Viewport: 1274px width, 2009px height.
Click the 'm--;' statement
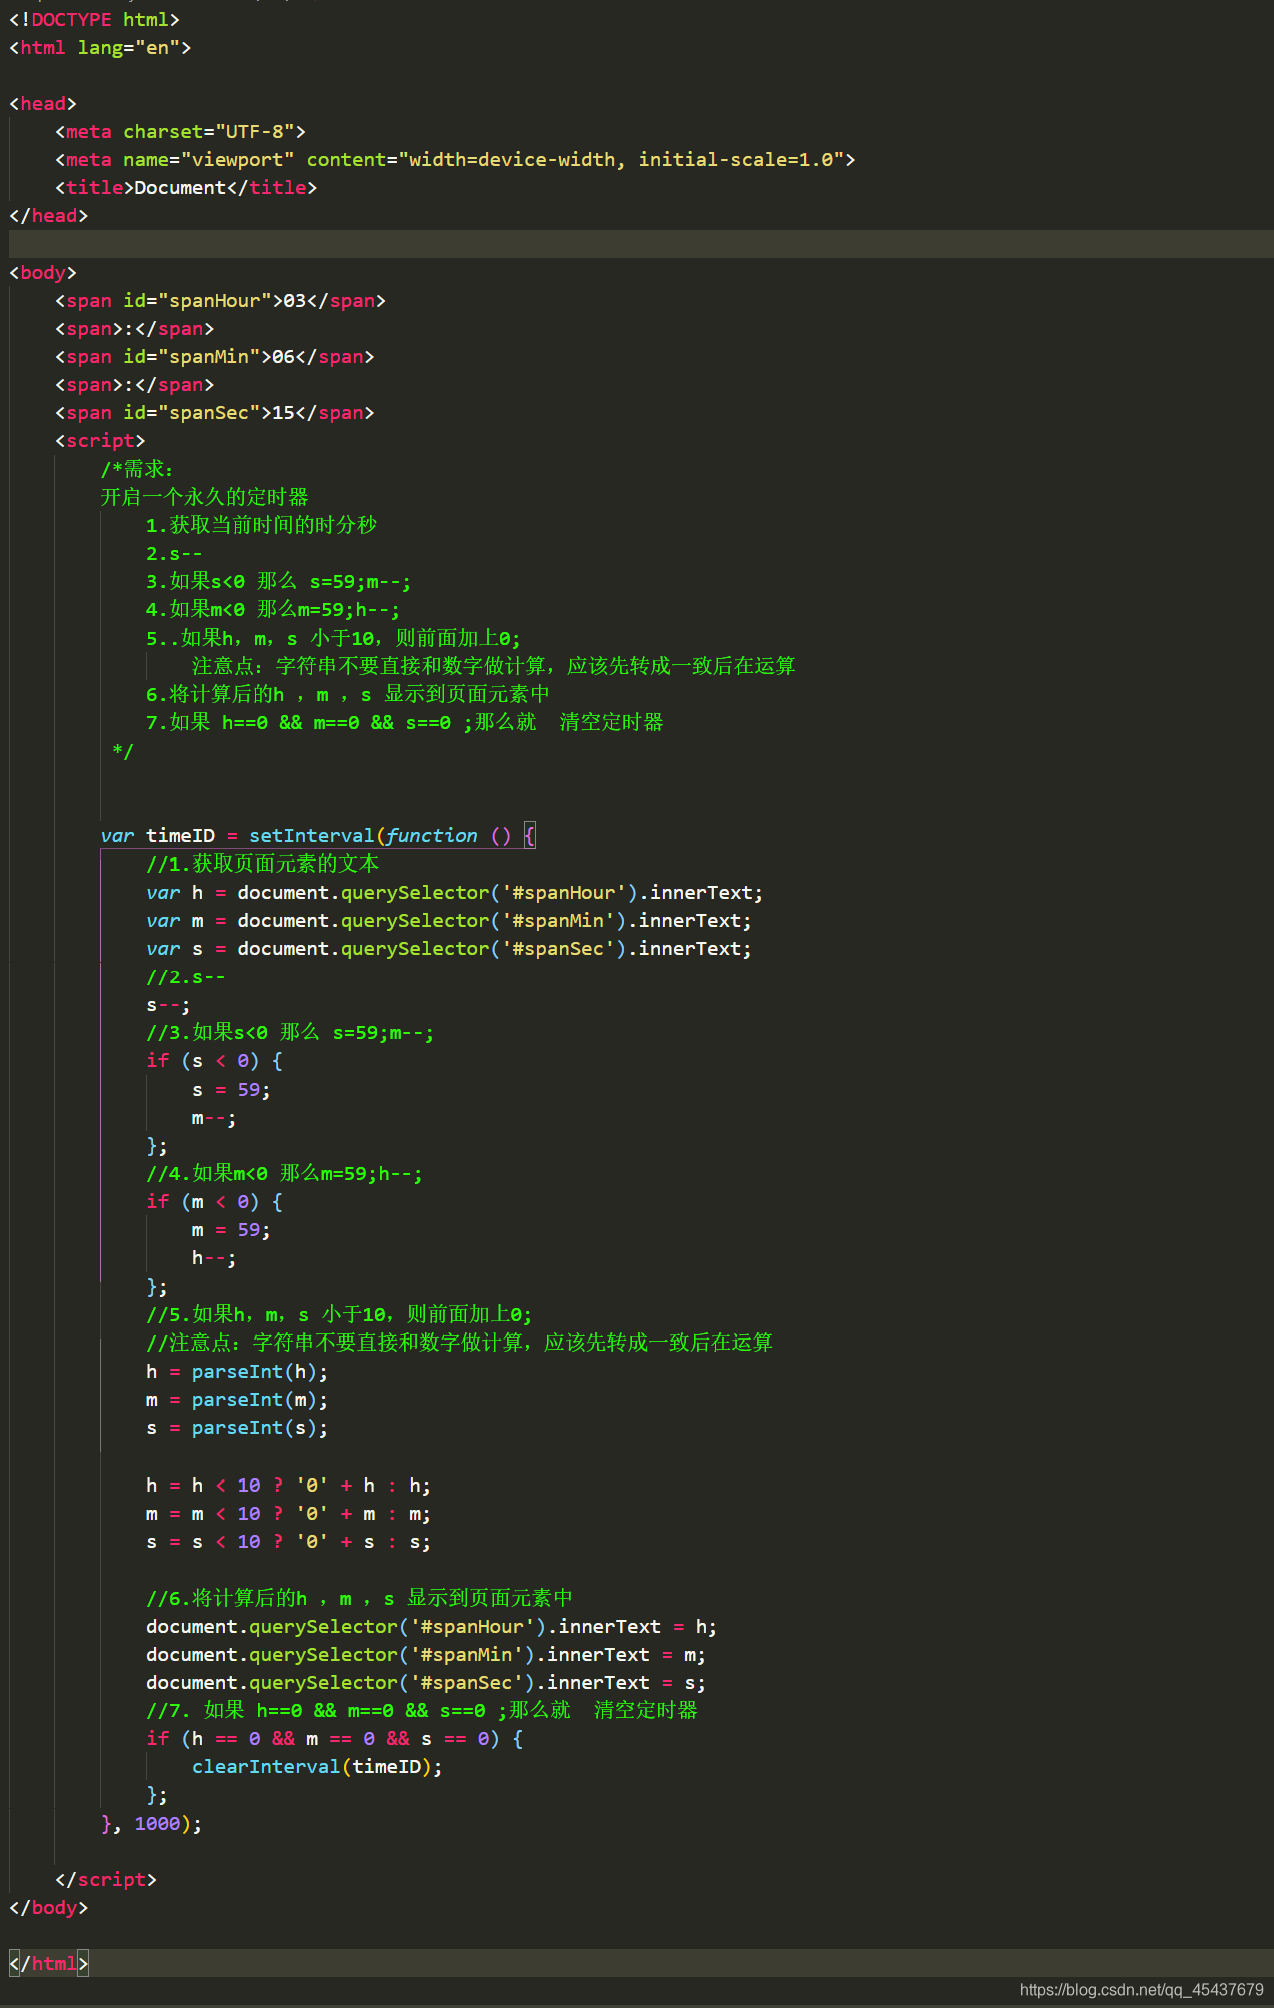point(214,1118)
